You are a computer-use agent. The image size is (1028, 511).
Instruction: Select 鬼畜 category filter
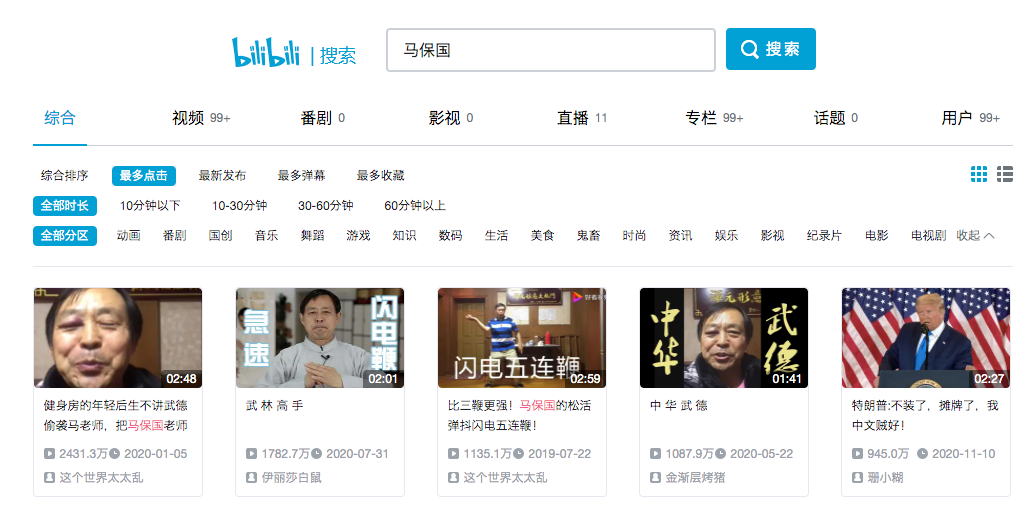coord(588,236)
